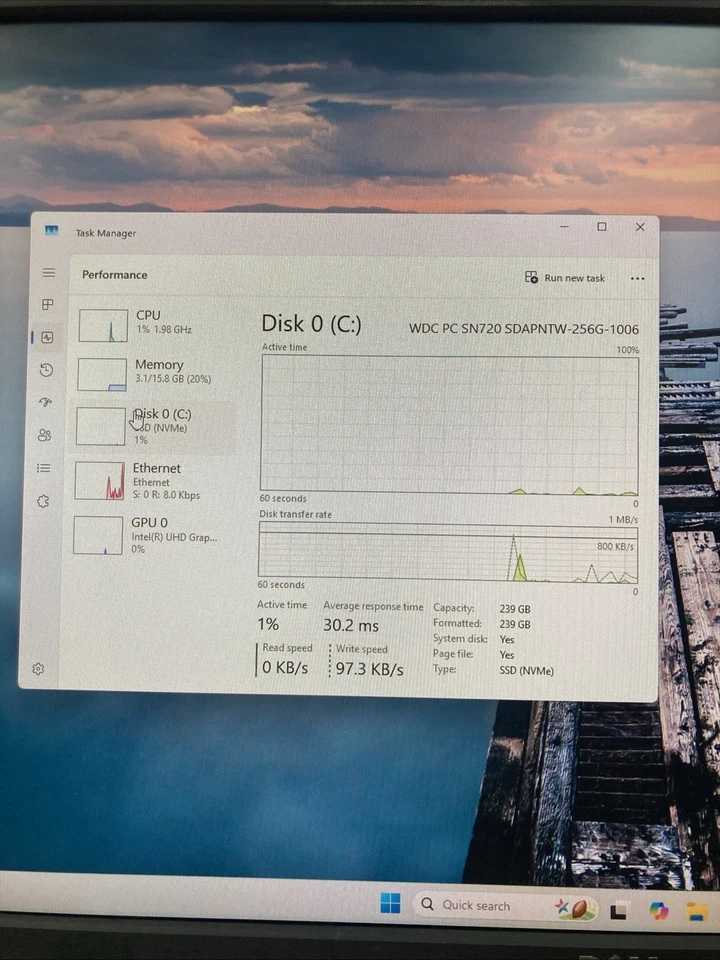
Task: Click the Task Manager app icon in title bar
Action: coord(51,230)
